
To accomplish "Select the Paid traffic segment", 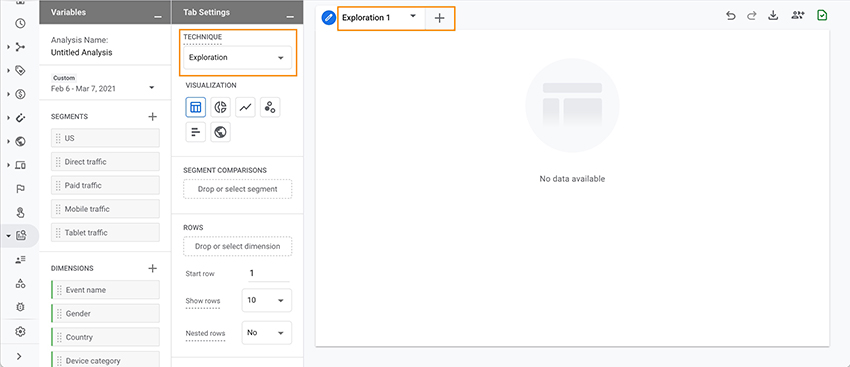I will tap(106, 185).
